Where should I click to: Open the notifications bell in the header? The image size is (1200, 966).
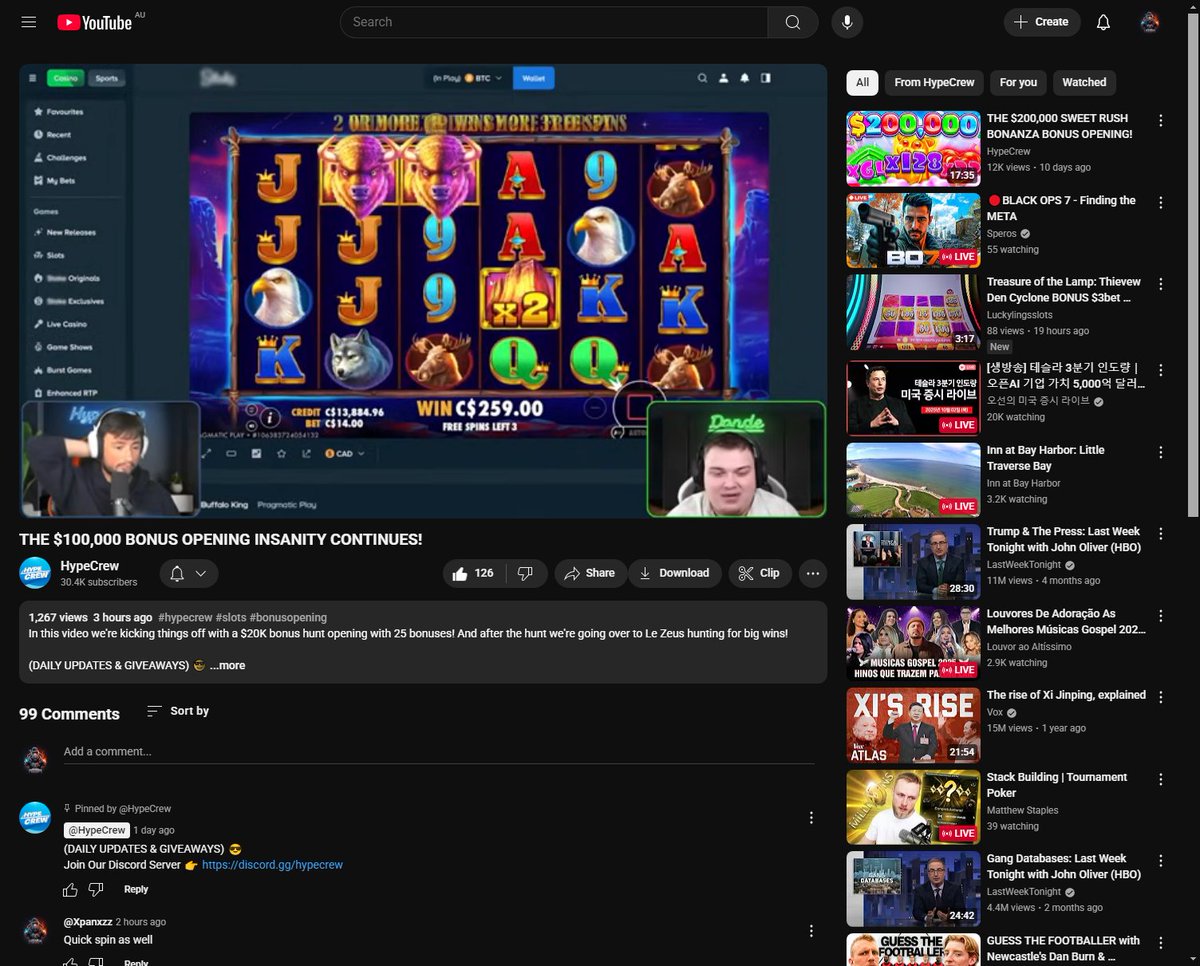coord(1104,22)
